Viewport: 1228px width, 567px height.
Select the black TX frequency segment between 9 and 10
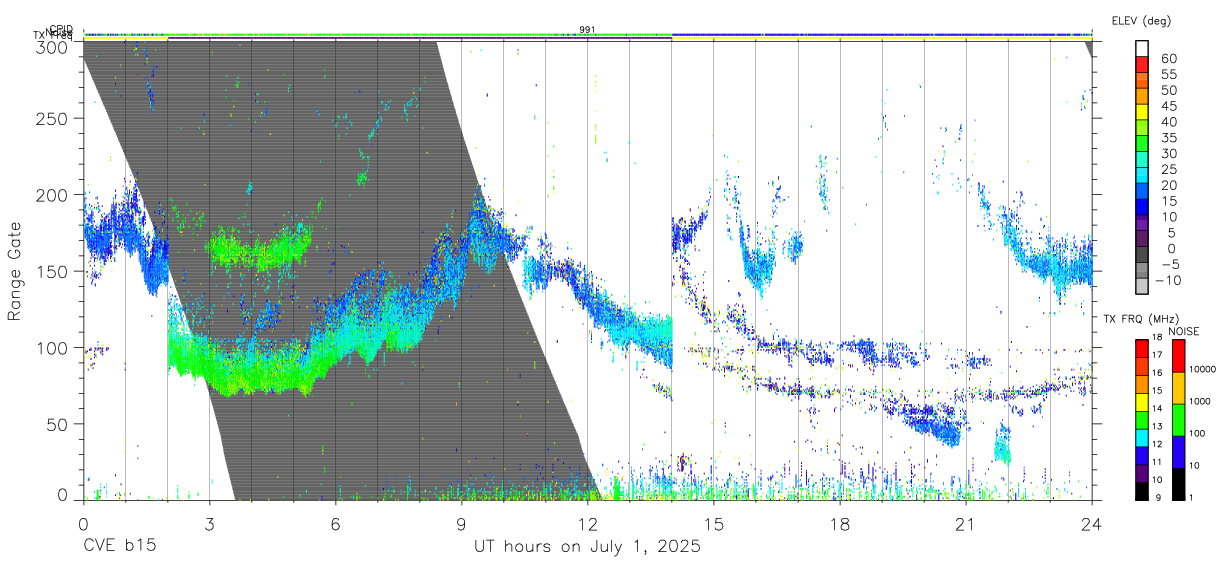[1142, 490]
